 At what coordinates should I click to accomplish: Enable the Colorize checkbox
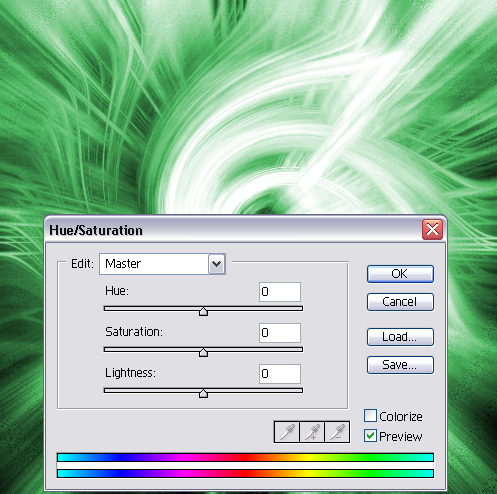coord(370,416)
